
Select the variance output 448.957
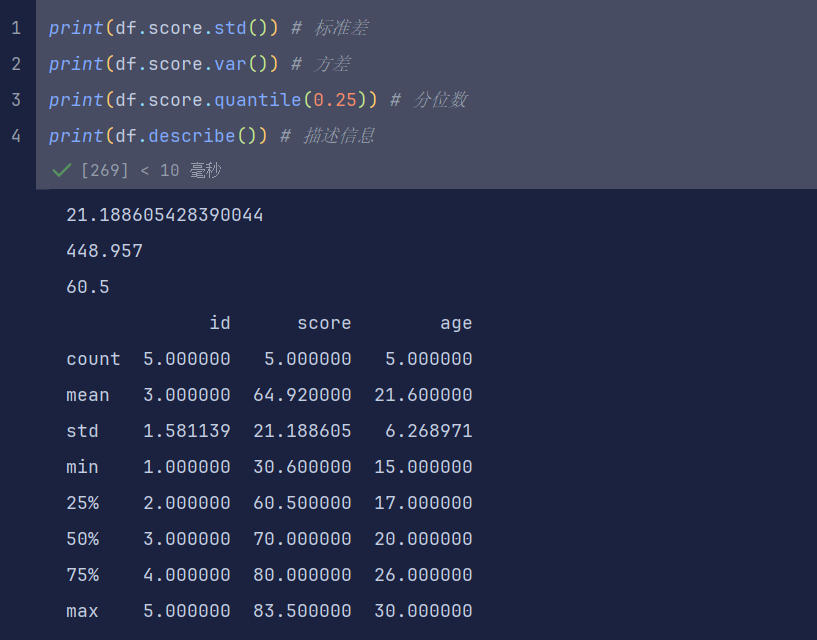(104, 250)
